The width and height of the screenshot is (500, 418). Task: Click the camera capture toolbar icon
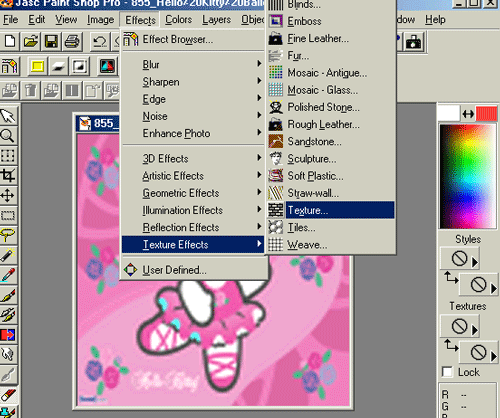pyautogui.click(x=413, y=42)
